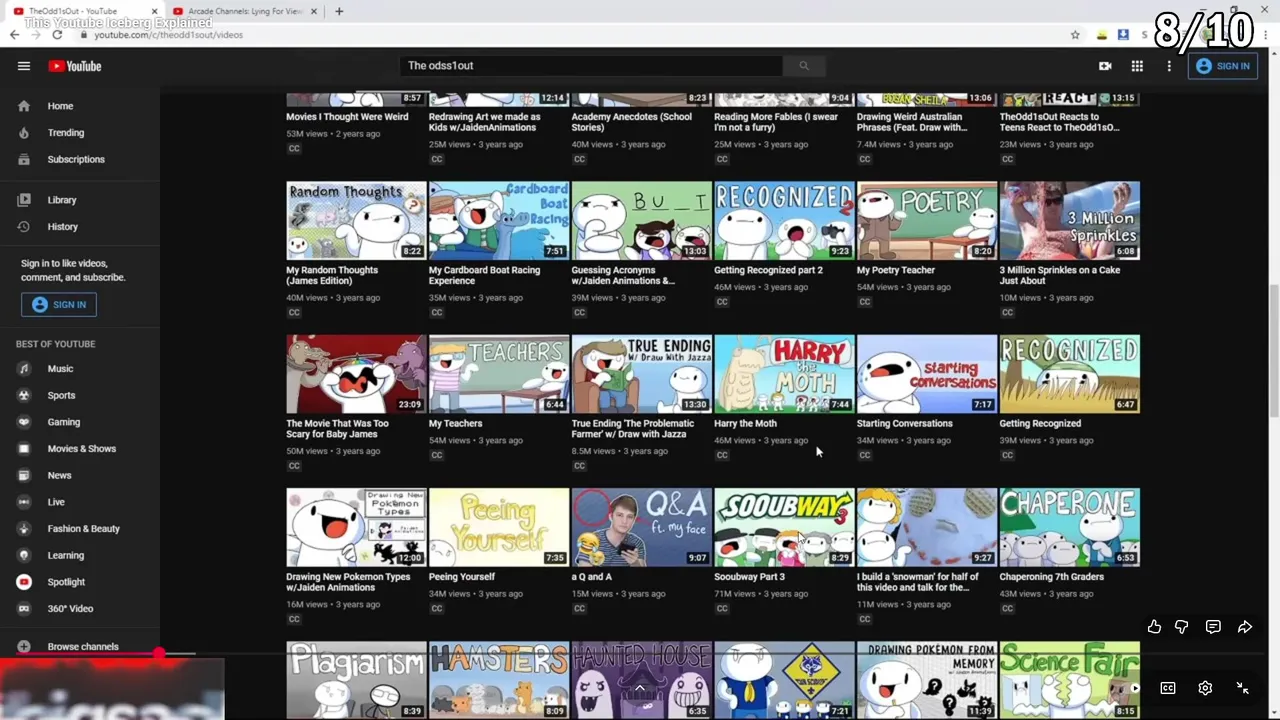Screen dimensions: 1280x720
Task: Click the page vertical scrollbar
Action: (1273, 350)
